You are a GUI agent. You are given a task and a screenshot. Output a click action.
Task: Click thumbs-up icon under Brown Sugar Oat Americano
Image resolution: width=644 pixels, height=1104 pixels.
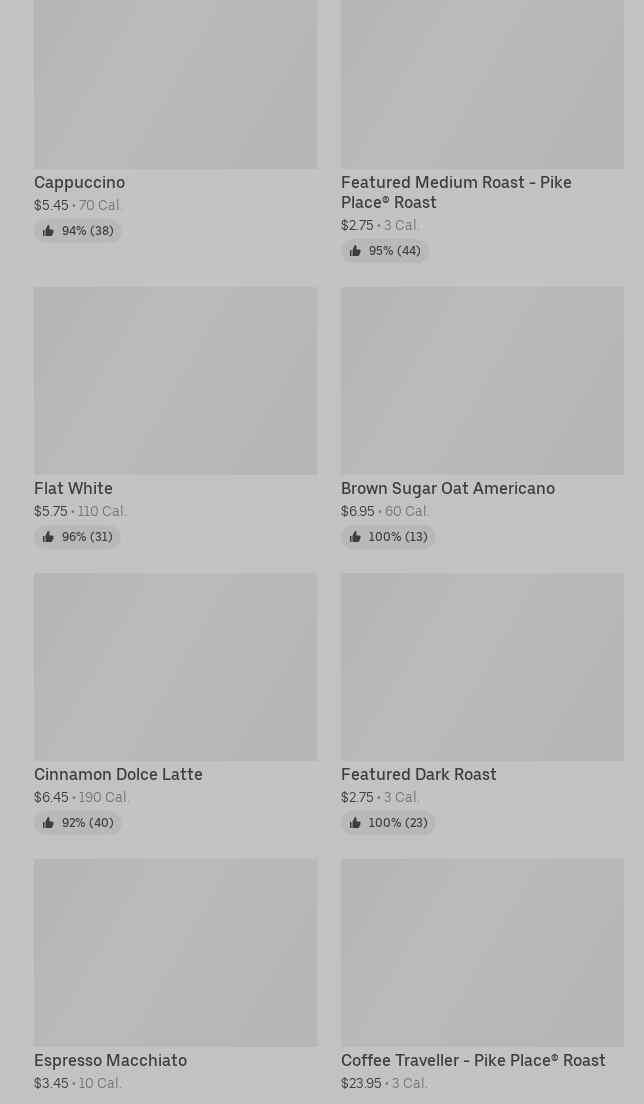tap(355, 537)
